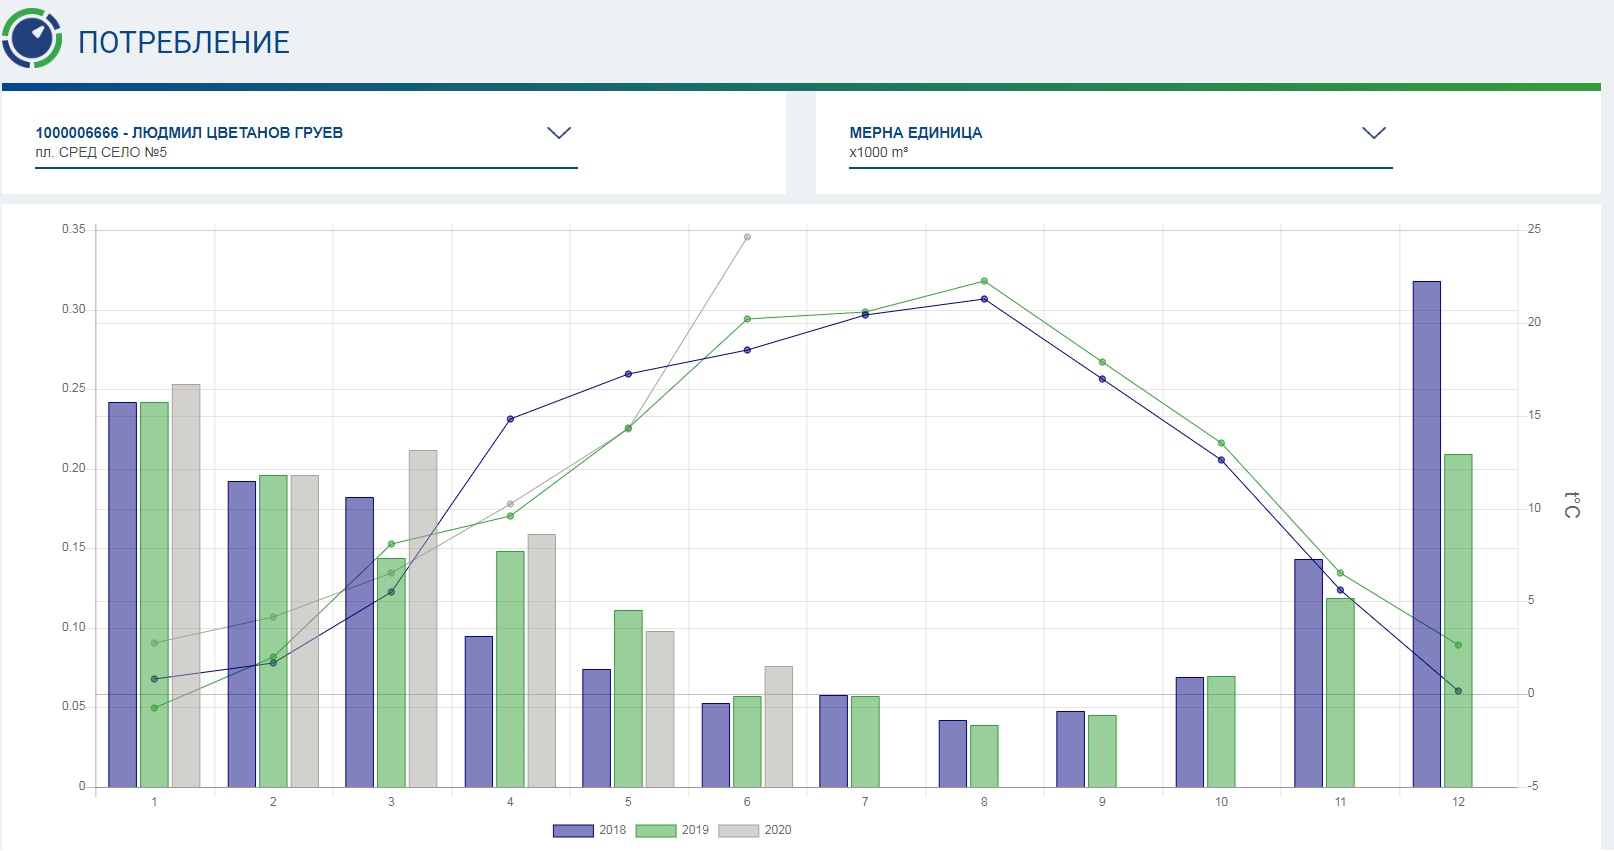The image size is (1614, 851).
Task: Expand the customer selector chevron arrow
Action: (559, 133)
